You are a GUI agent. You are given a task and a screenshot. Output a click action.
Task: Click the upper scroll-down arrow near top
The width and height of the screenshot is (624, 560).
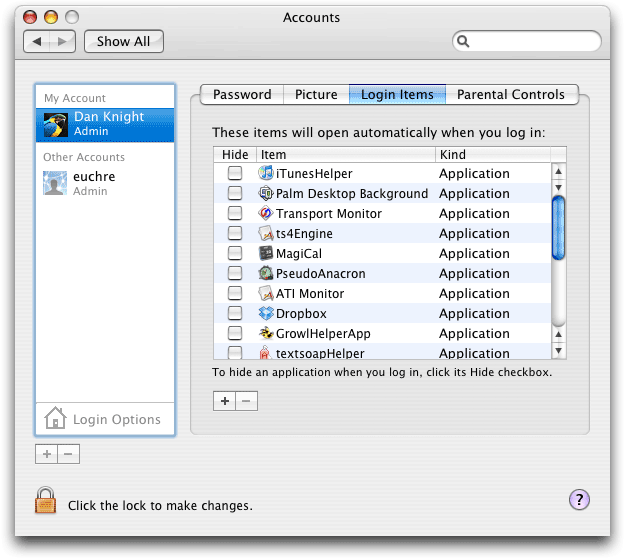[558, 187]
